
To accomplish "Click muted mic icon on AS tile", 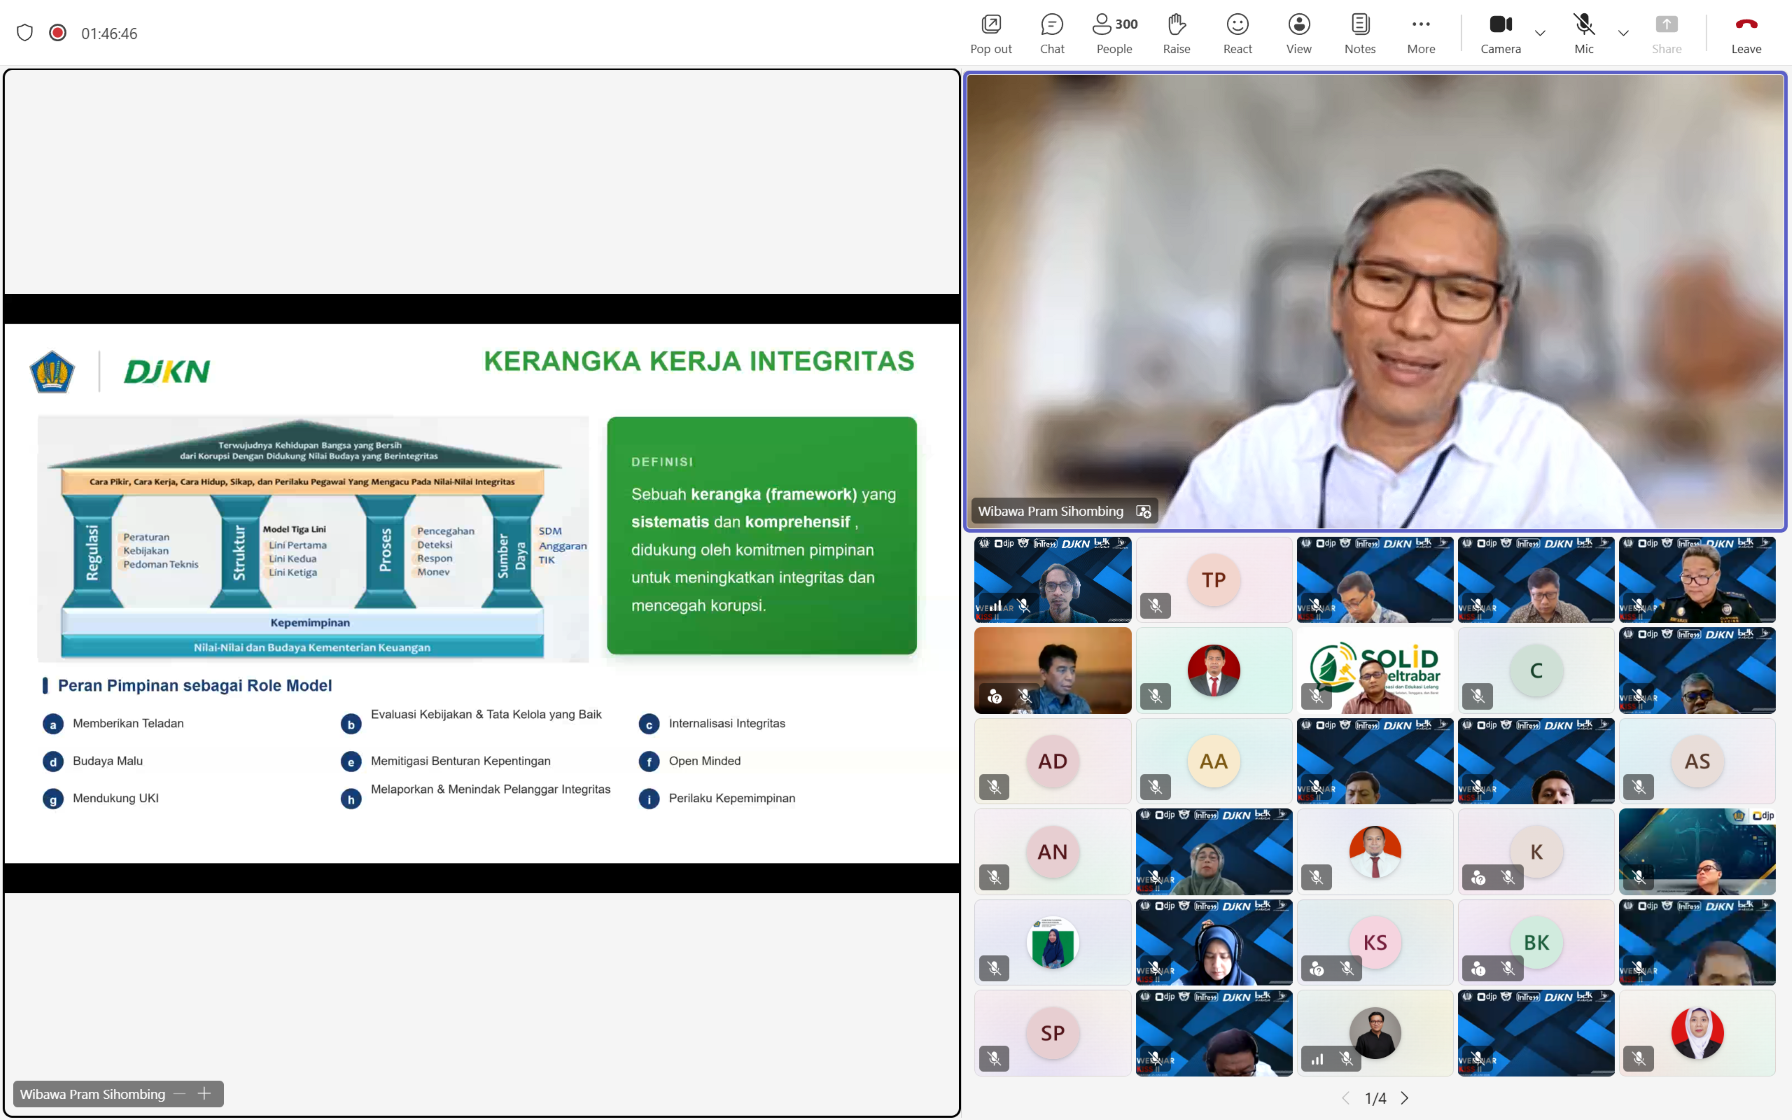I will [x=1638, y=787].
